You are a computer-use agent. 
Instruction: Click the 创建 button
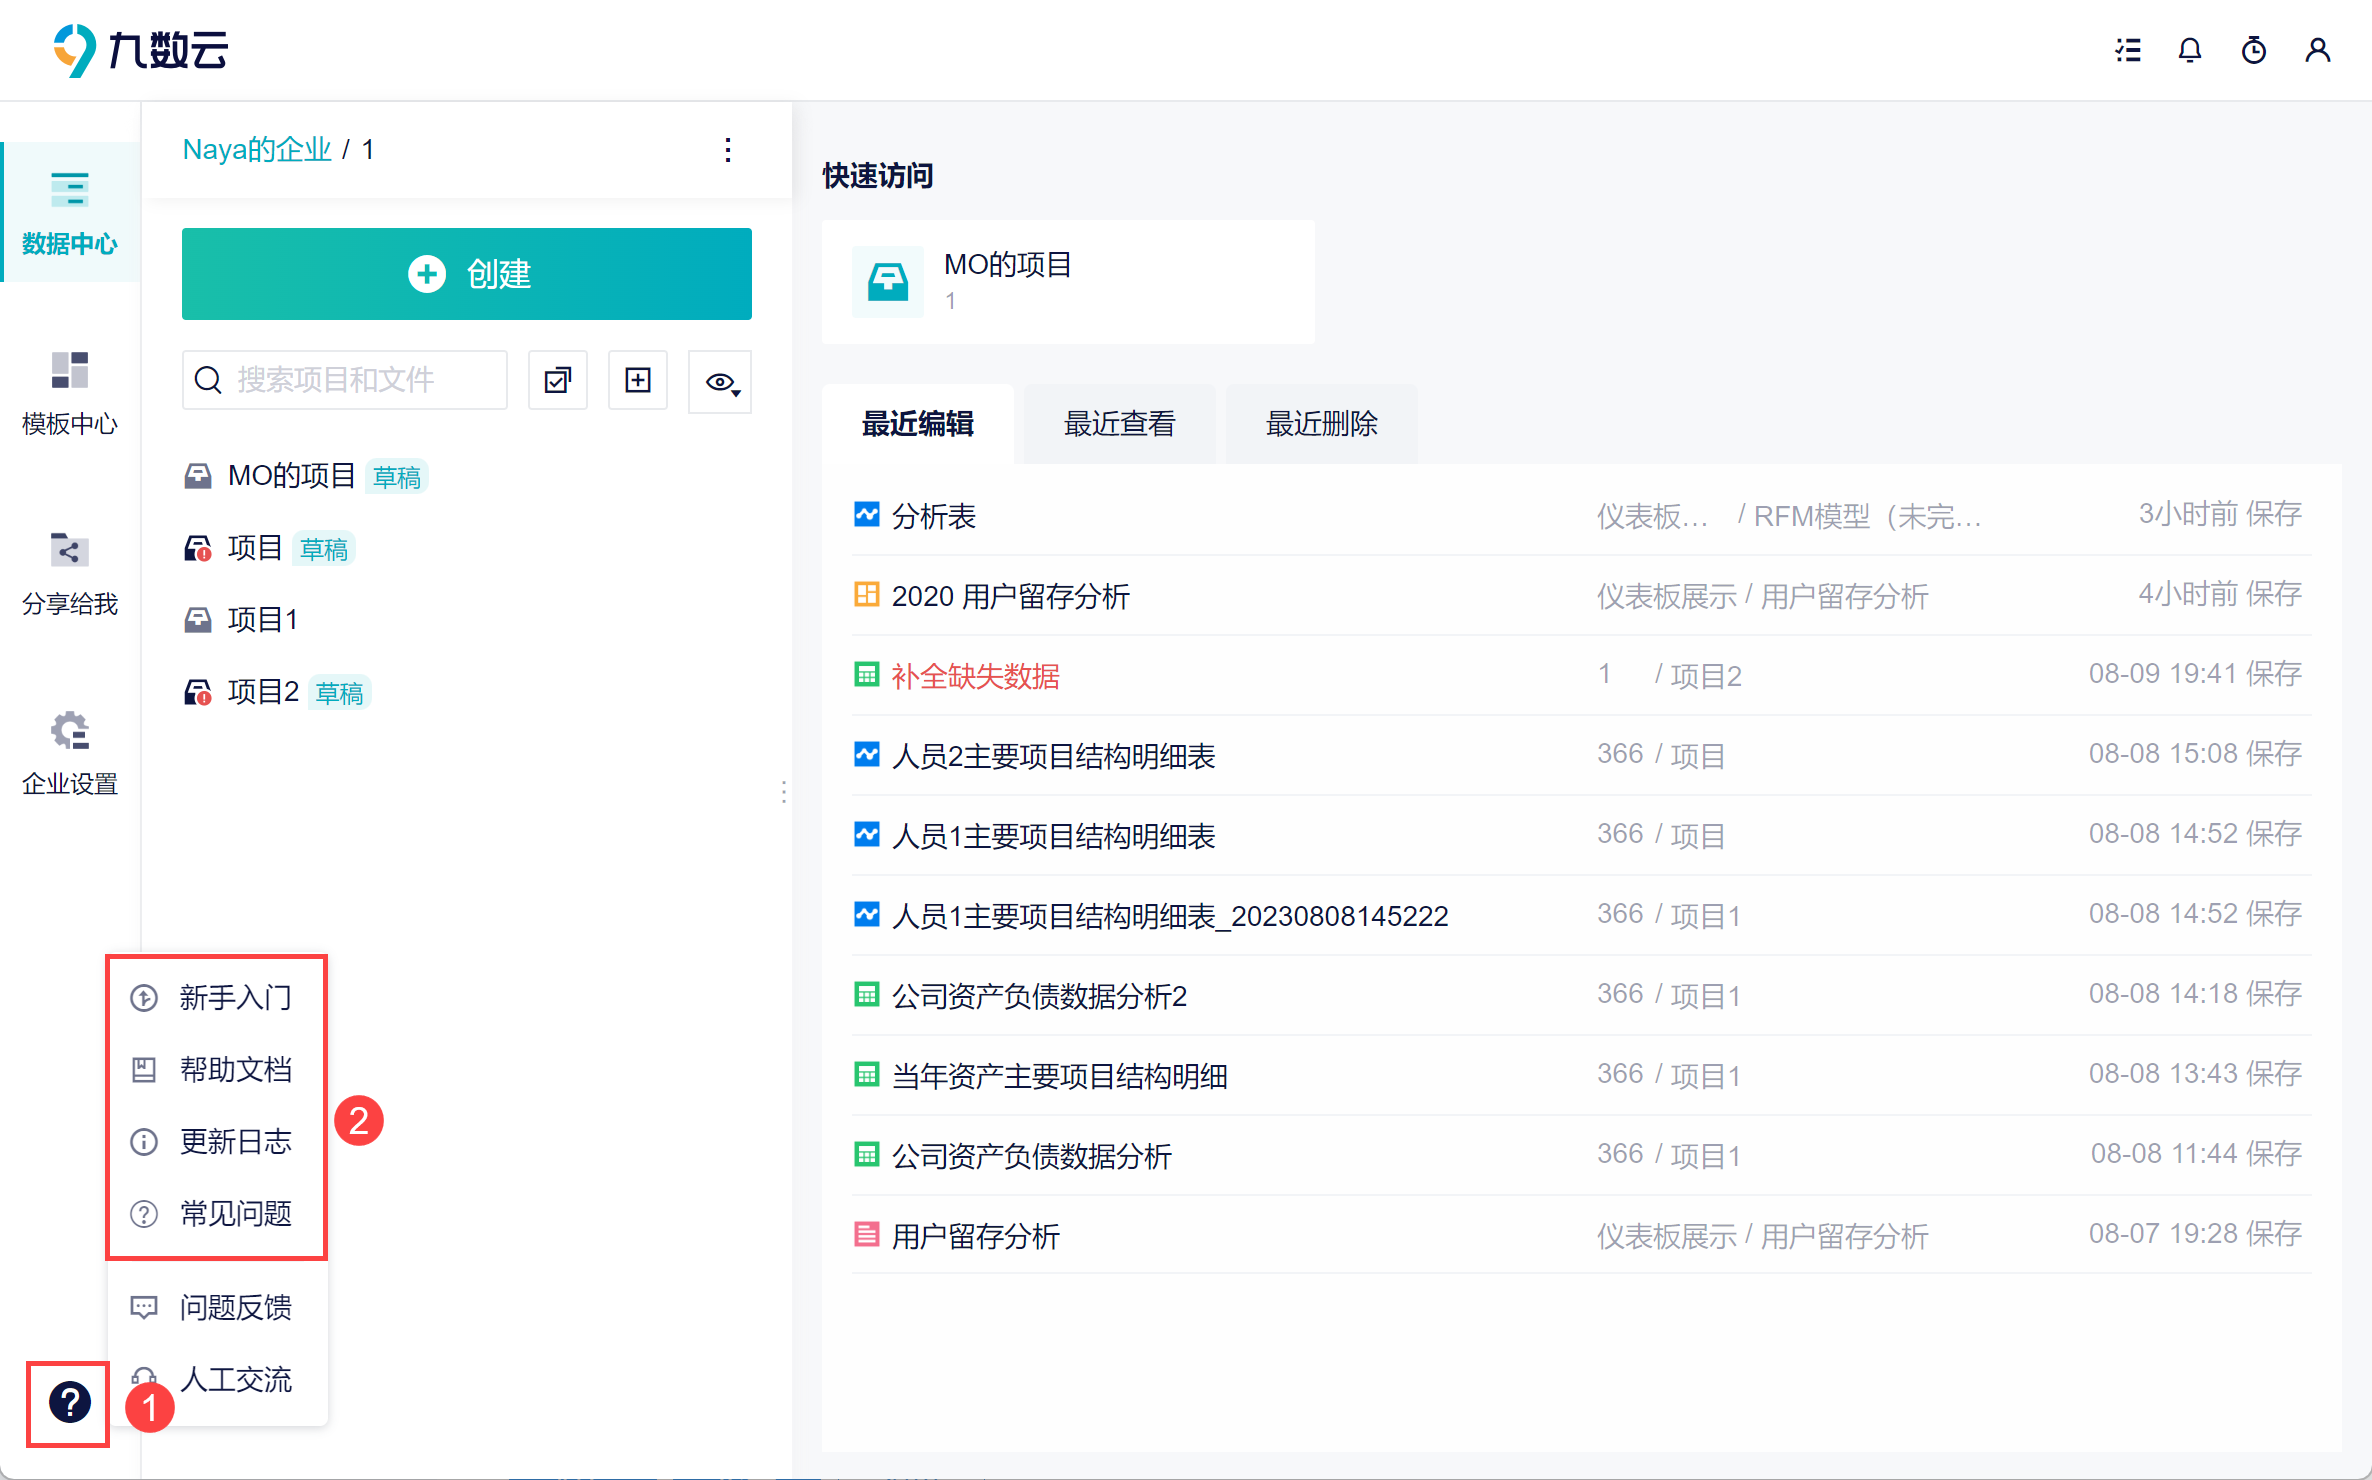click(466, 274)
